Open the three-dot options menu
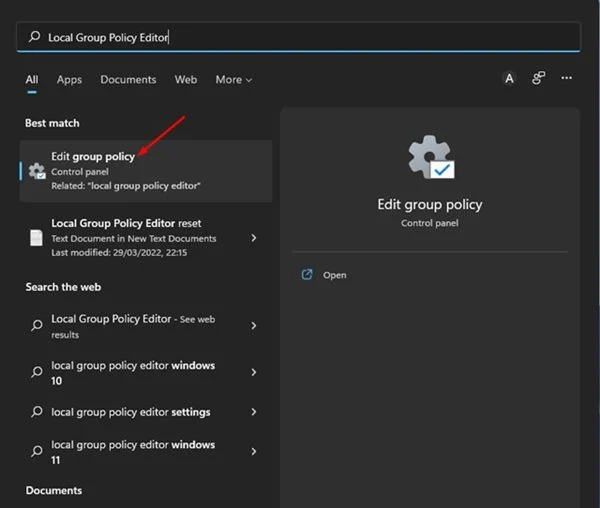The height and width of the screenshot is (508, 600). [566, 78]
